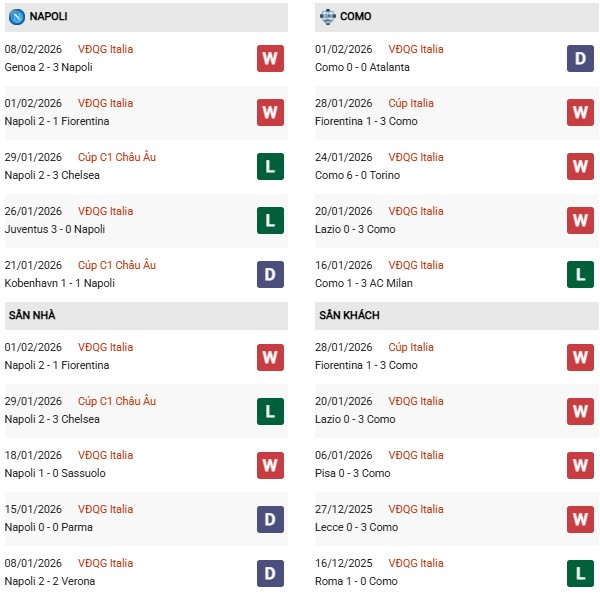Screen dimensions: 600x594
Task: Select the Pisa 0 - 3 Como match
Action: tap(356, 473)
